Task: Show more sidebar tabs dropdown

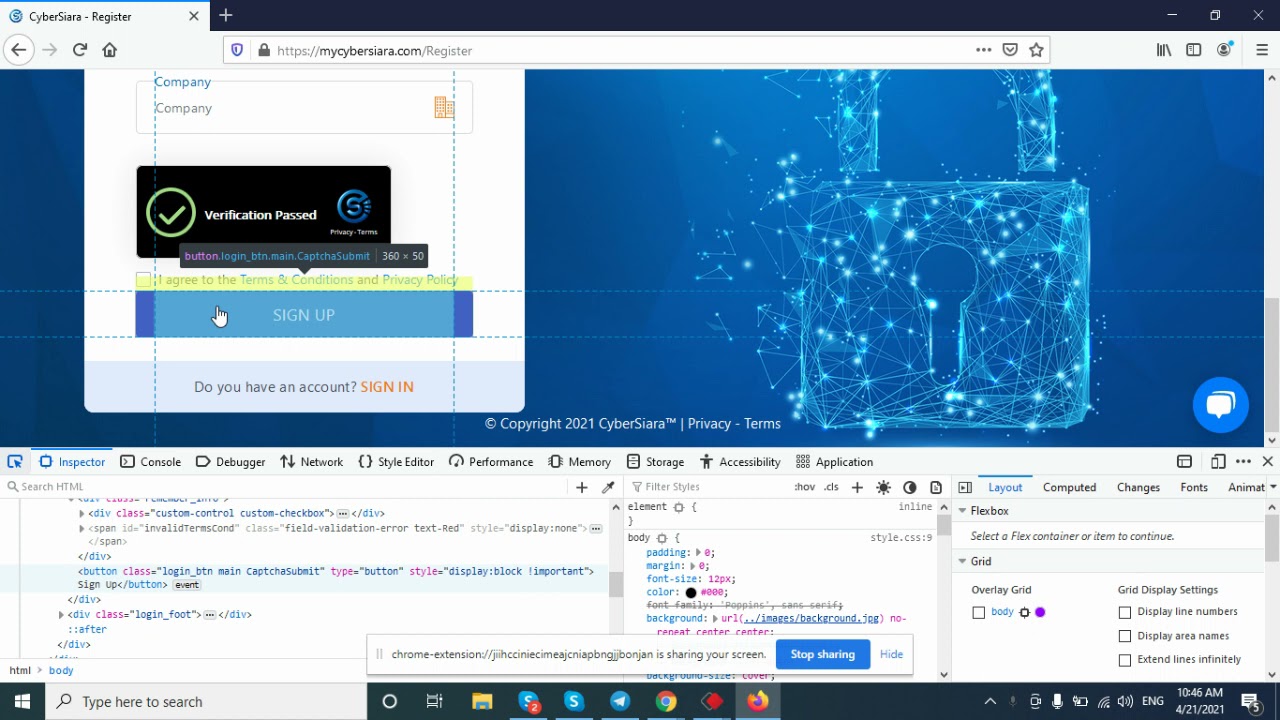Action: [x=1272, y=487]
